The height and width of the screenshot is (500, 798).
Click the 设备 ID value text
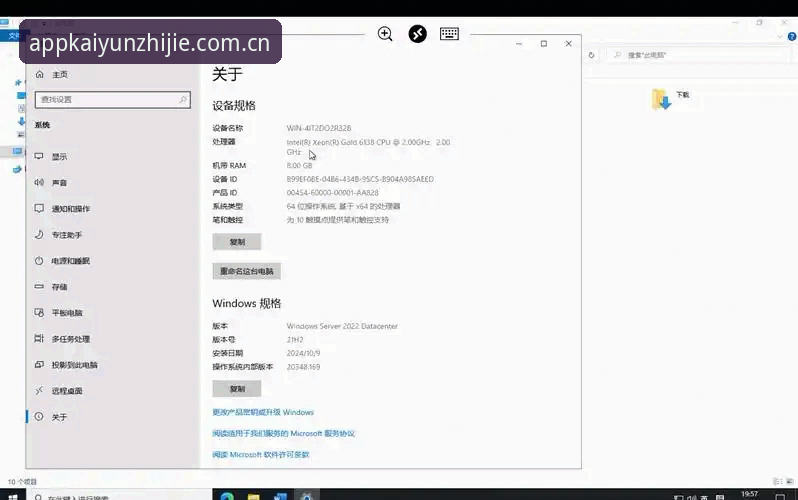coord(360,179)
